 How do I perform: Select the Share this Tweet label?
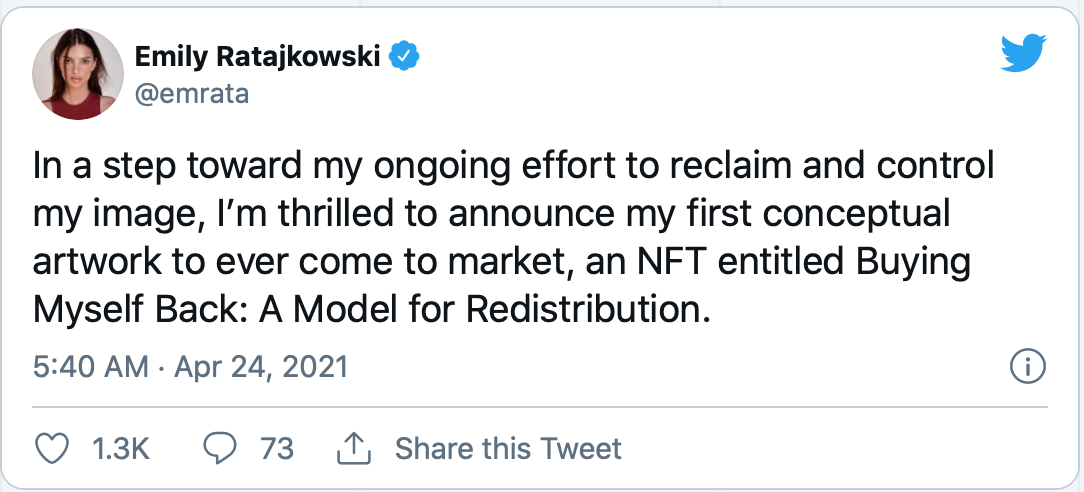pyautogui.click(x=508, y=448)
